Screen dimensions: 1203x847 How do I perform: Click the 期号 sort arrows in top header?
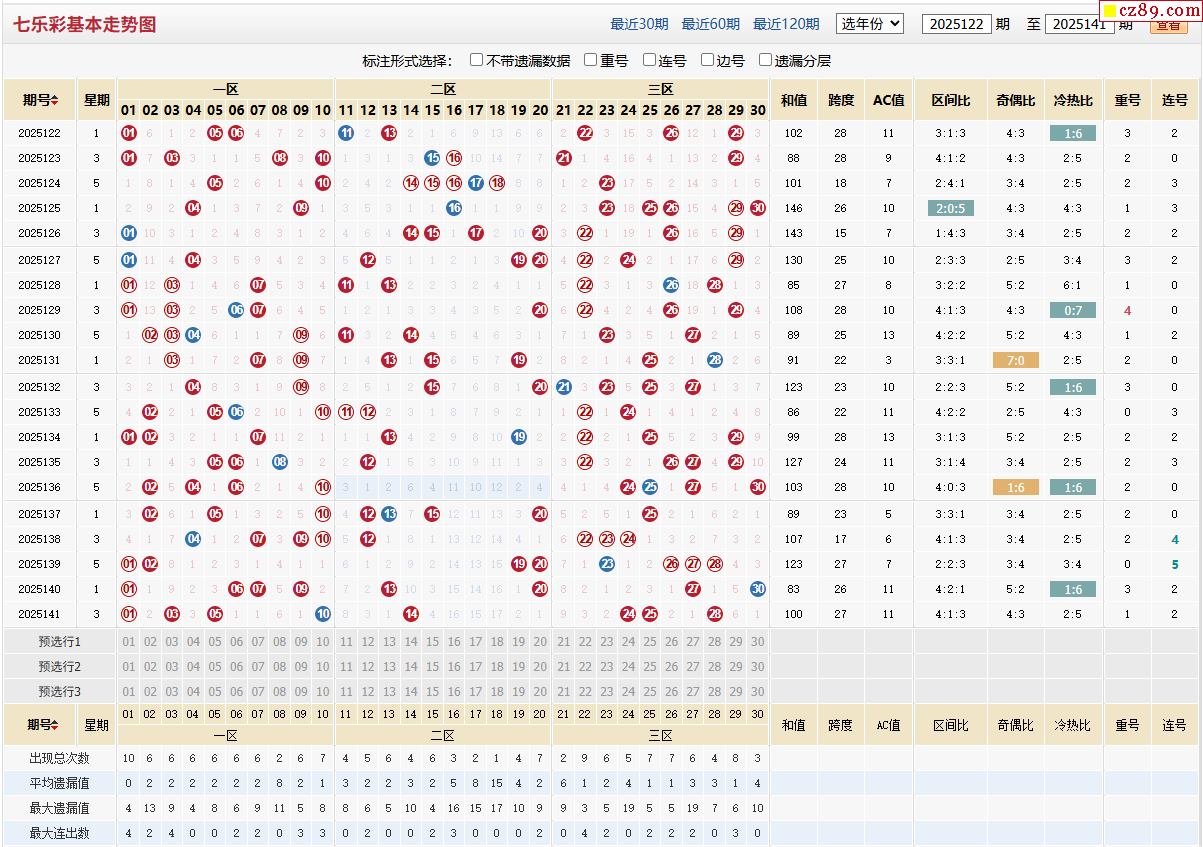click(54, 100)
